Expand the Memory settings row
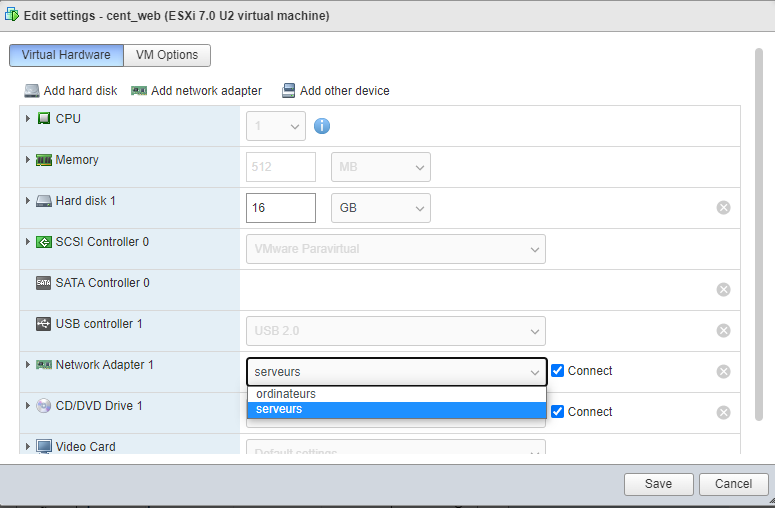Image resolution: width=775 pixels, height=508 pixels. click(x=28, y=160)
